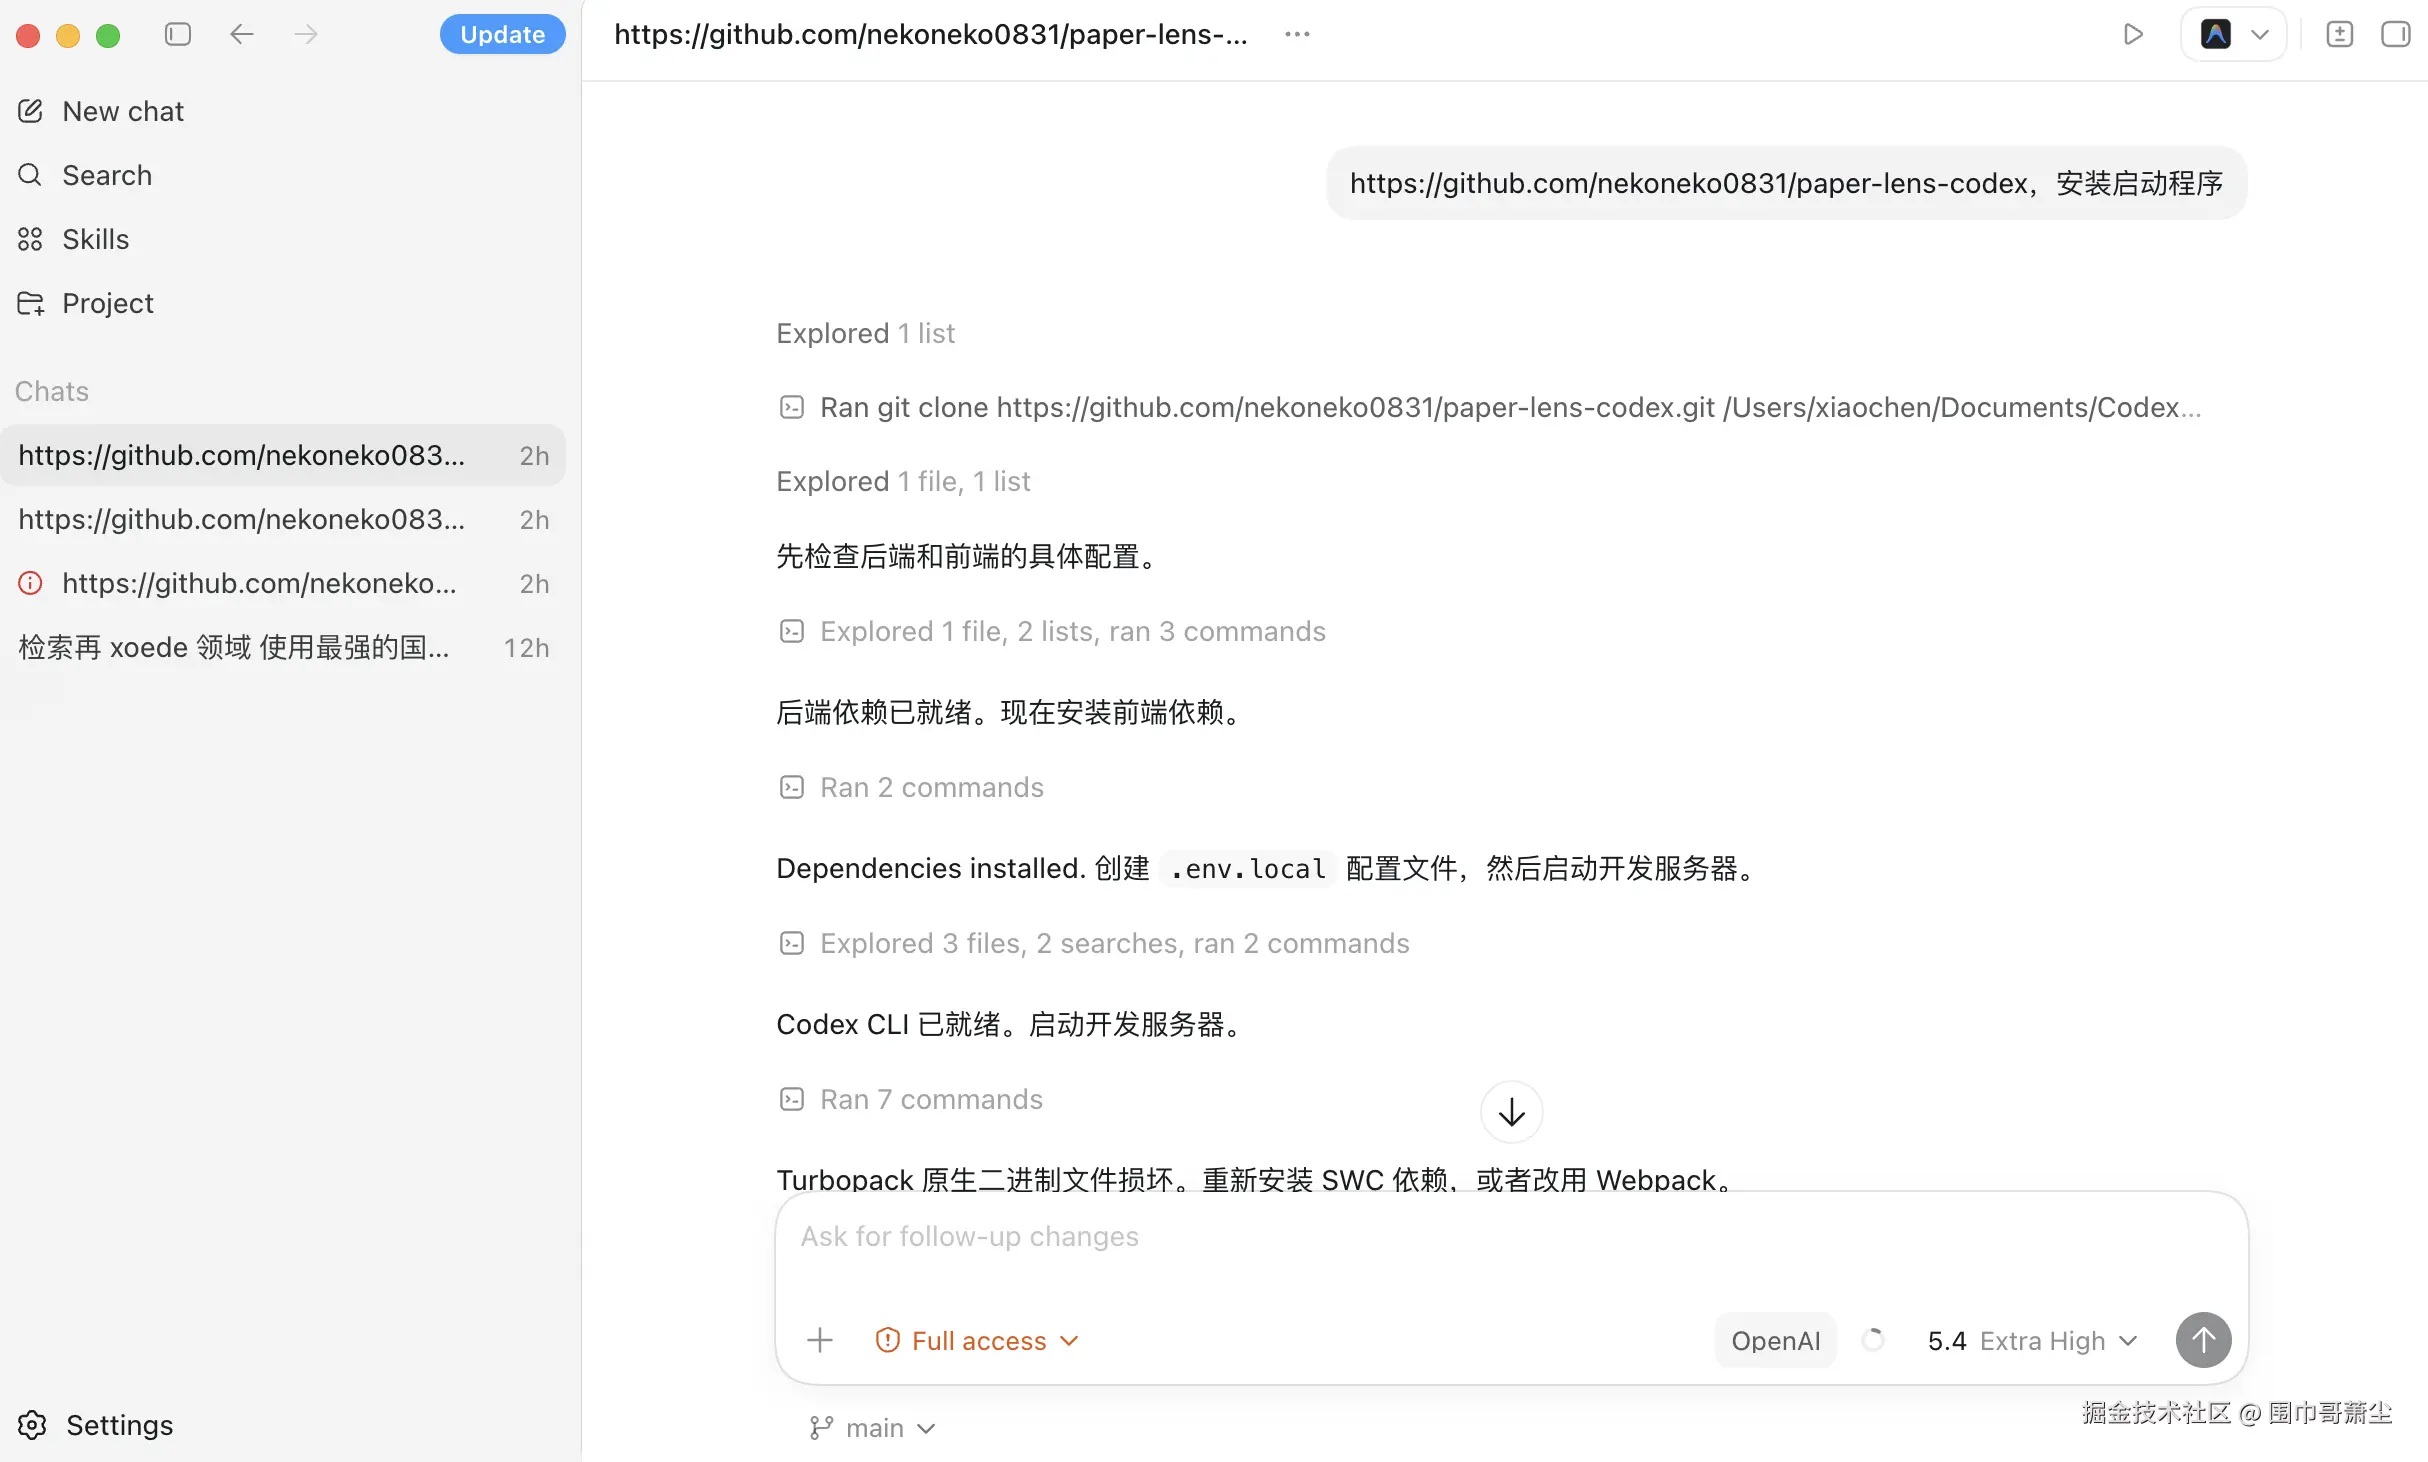The width and height of the screenshot is (2428, 1462).
Task: Open Search in the sidebar
Action: (283, 175)
